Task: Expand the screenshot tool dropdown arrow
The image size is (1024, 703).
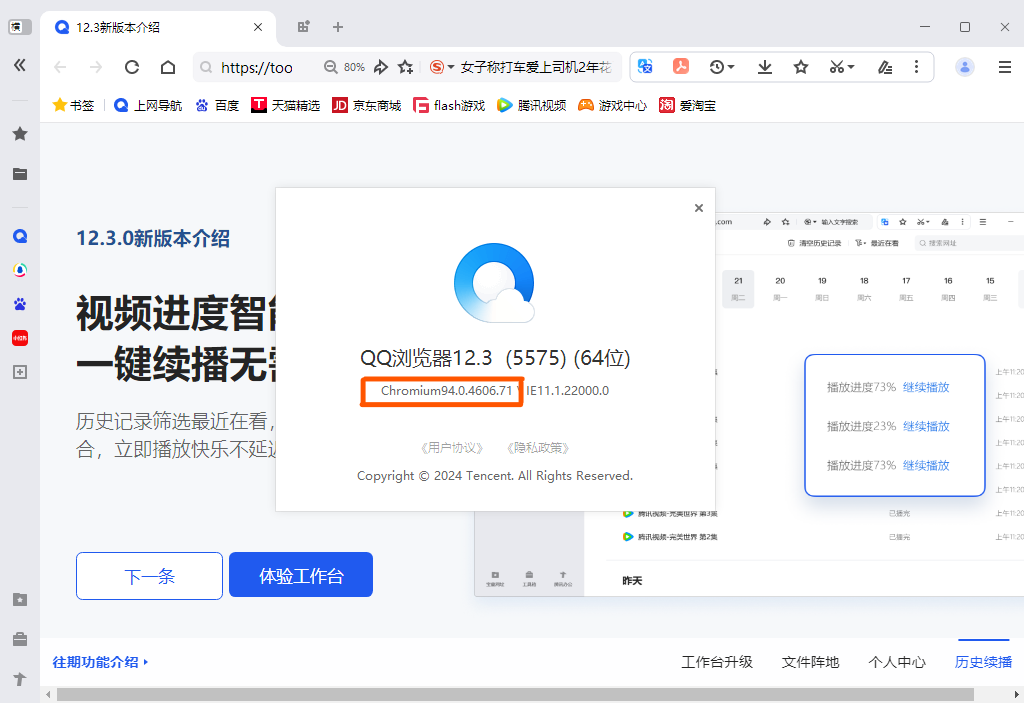Action: [851, 66]
